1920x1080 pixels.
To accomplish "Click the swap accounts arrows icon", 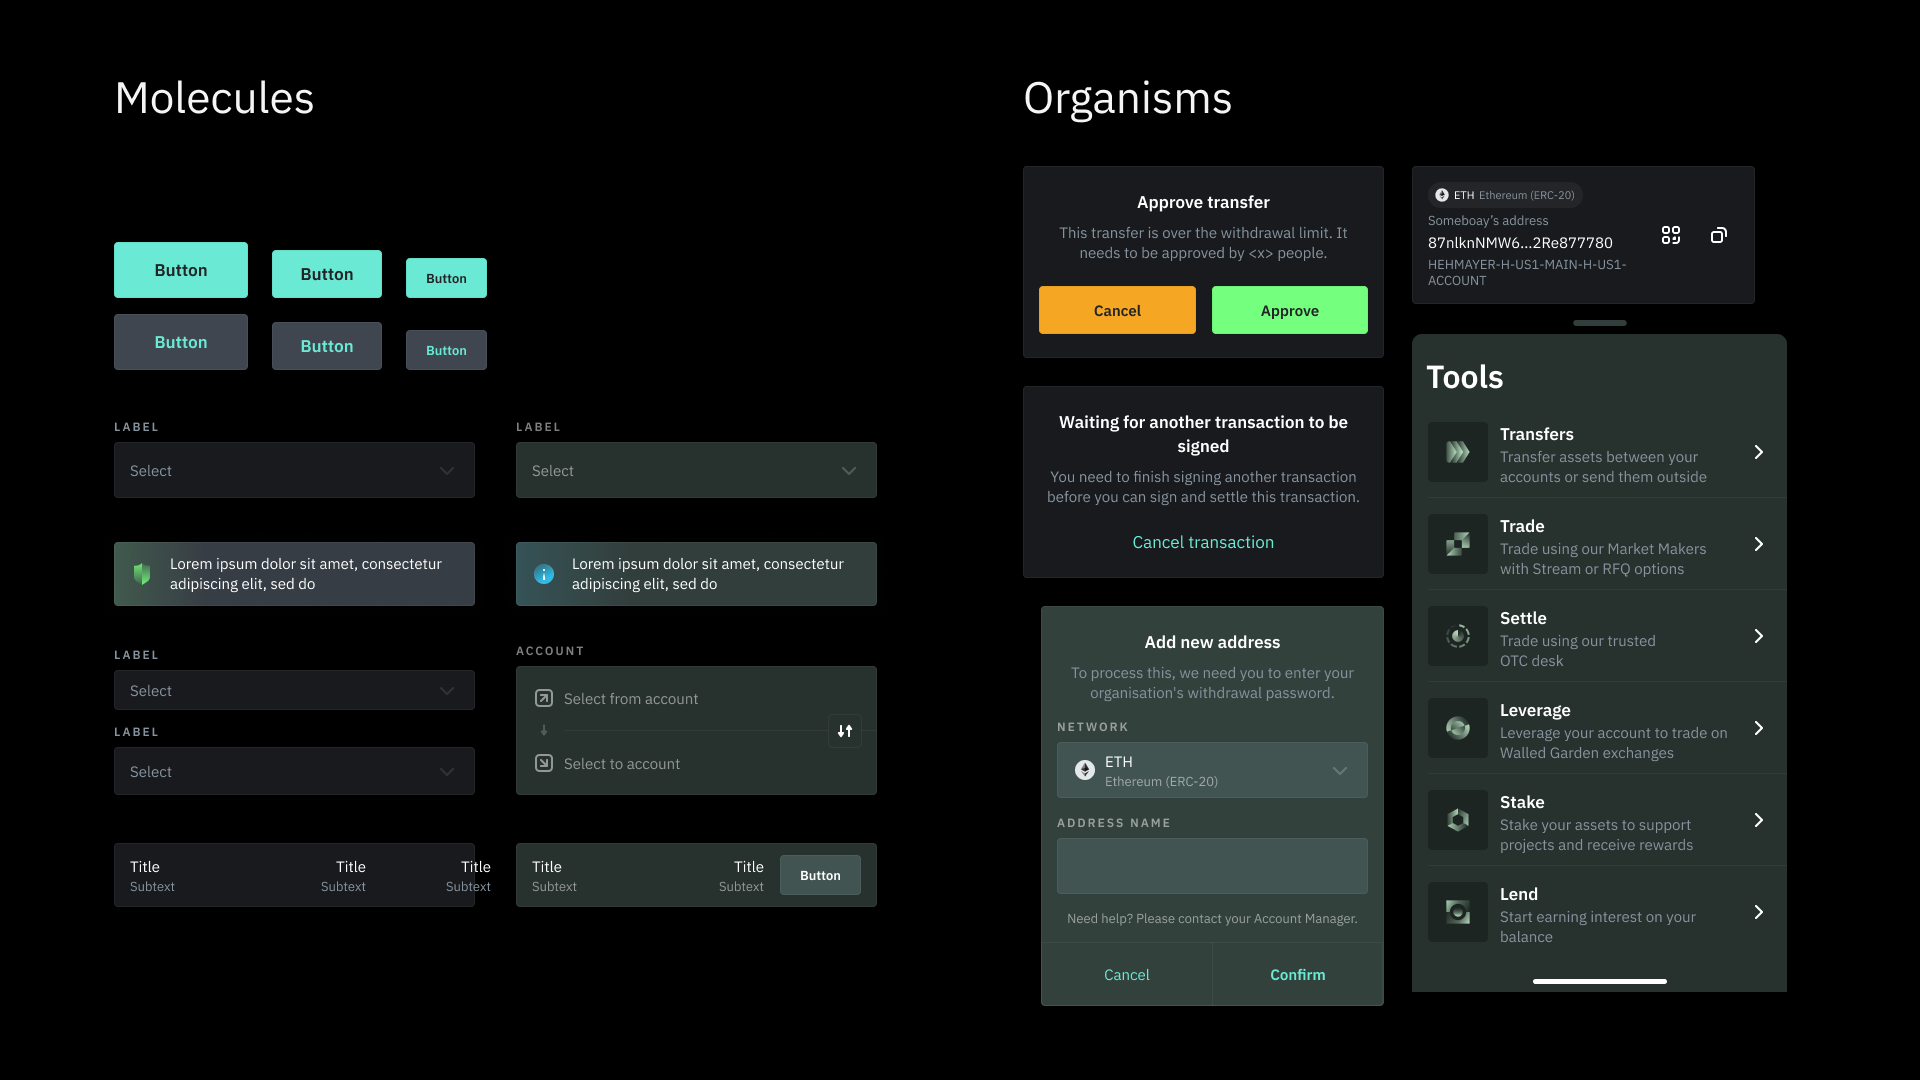I will click(845, 731).
